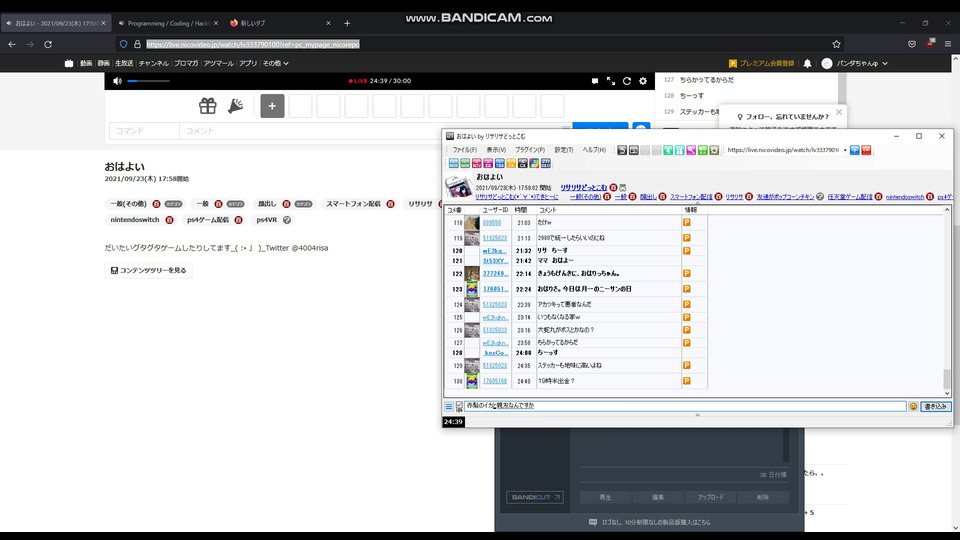Open the その他 dropdown in the site nav

pos(276,63)
